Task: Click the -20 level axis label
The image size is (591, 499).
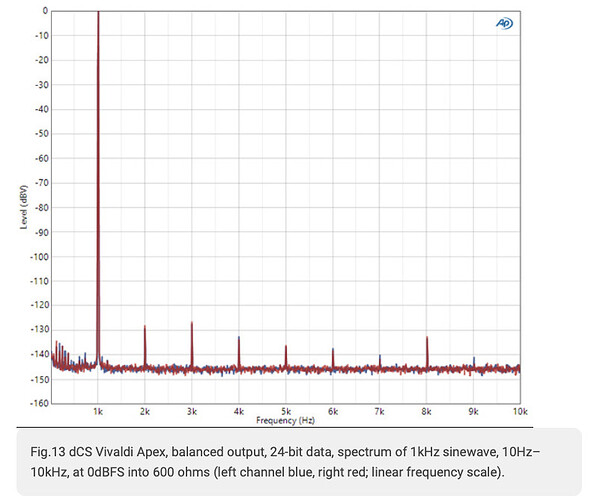Action: [42, 60]
